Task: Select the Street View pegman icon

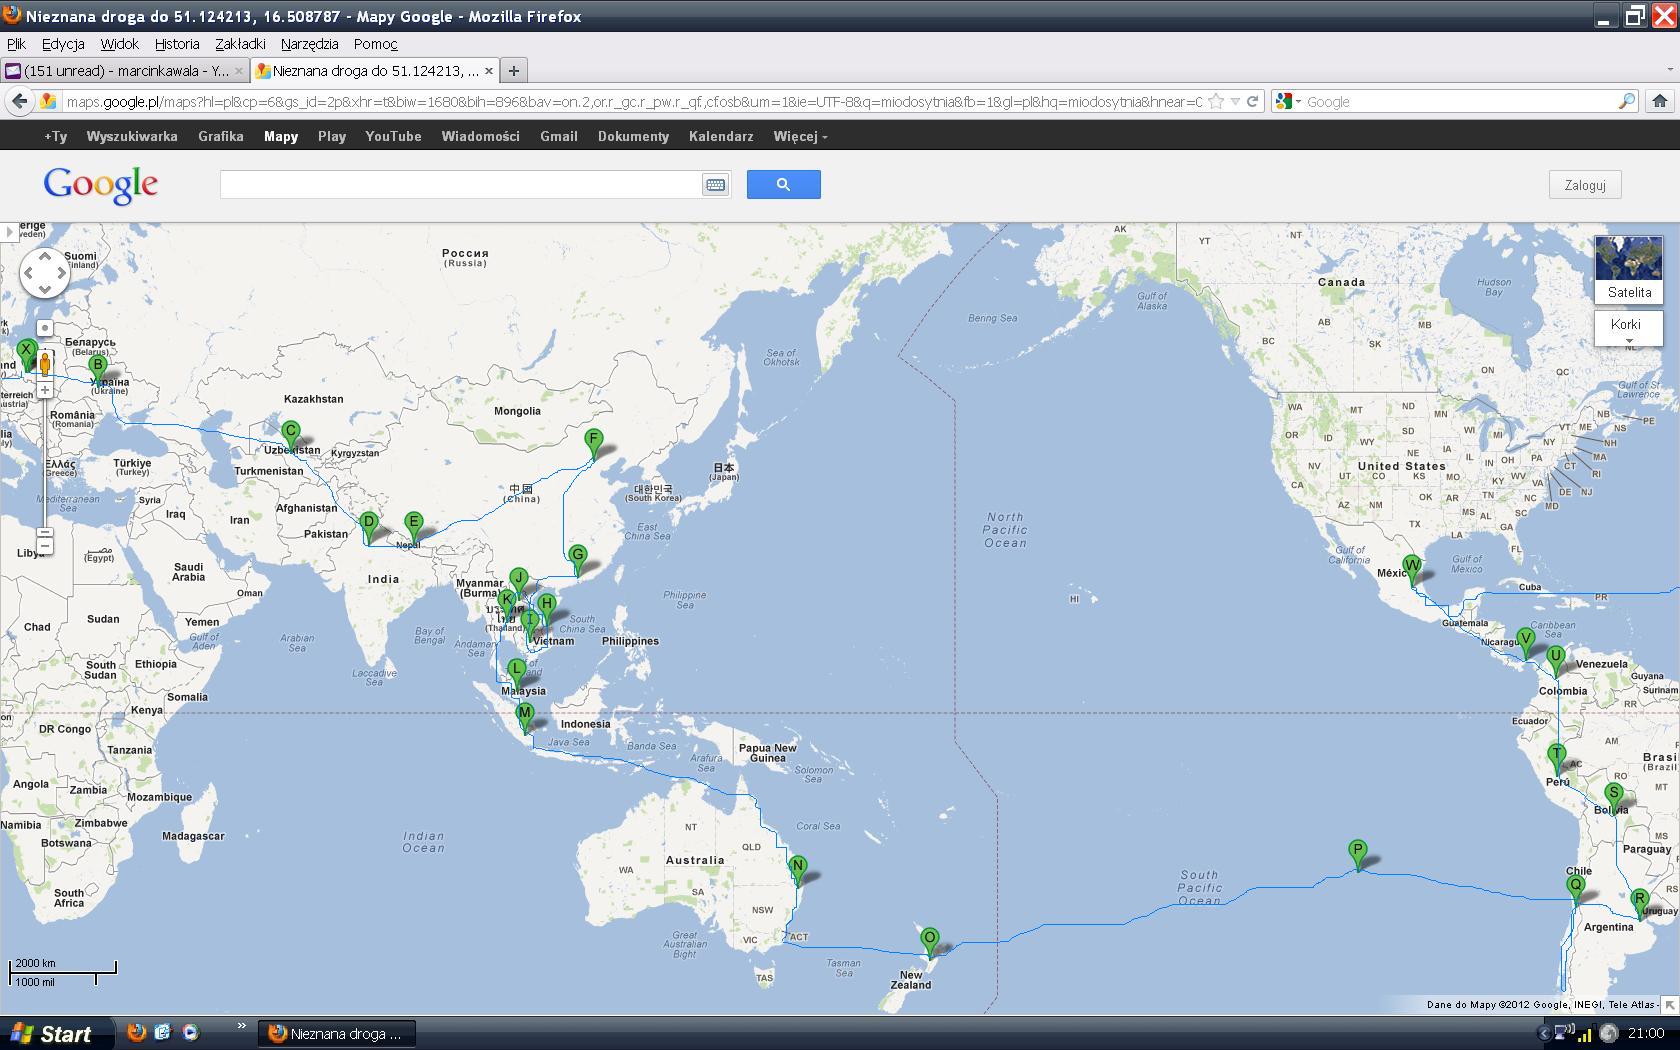Action: point(45,362)
